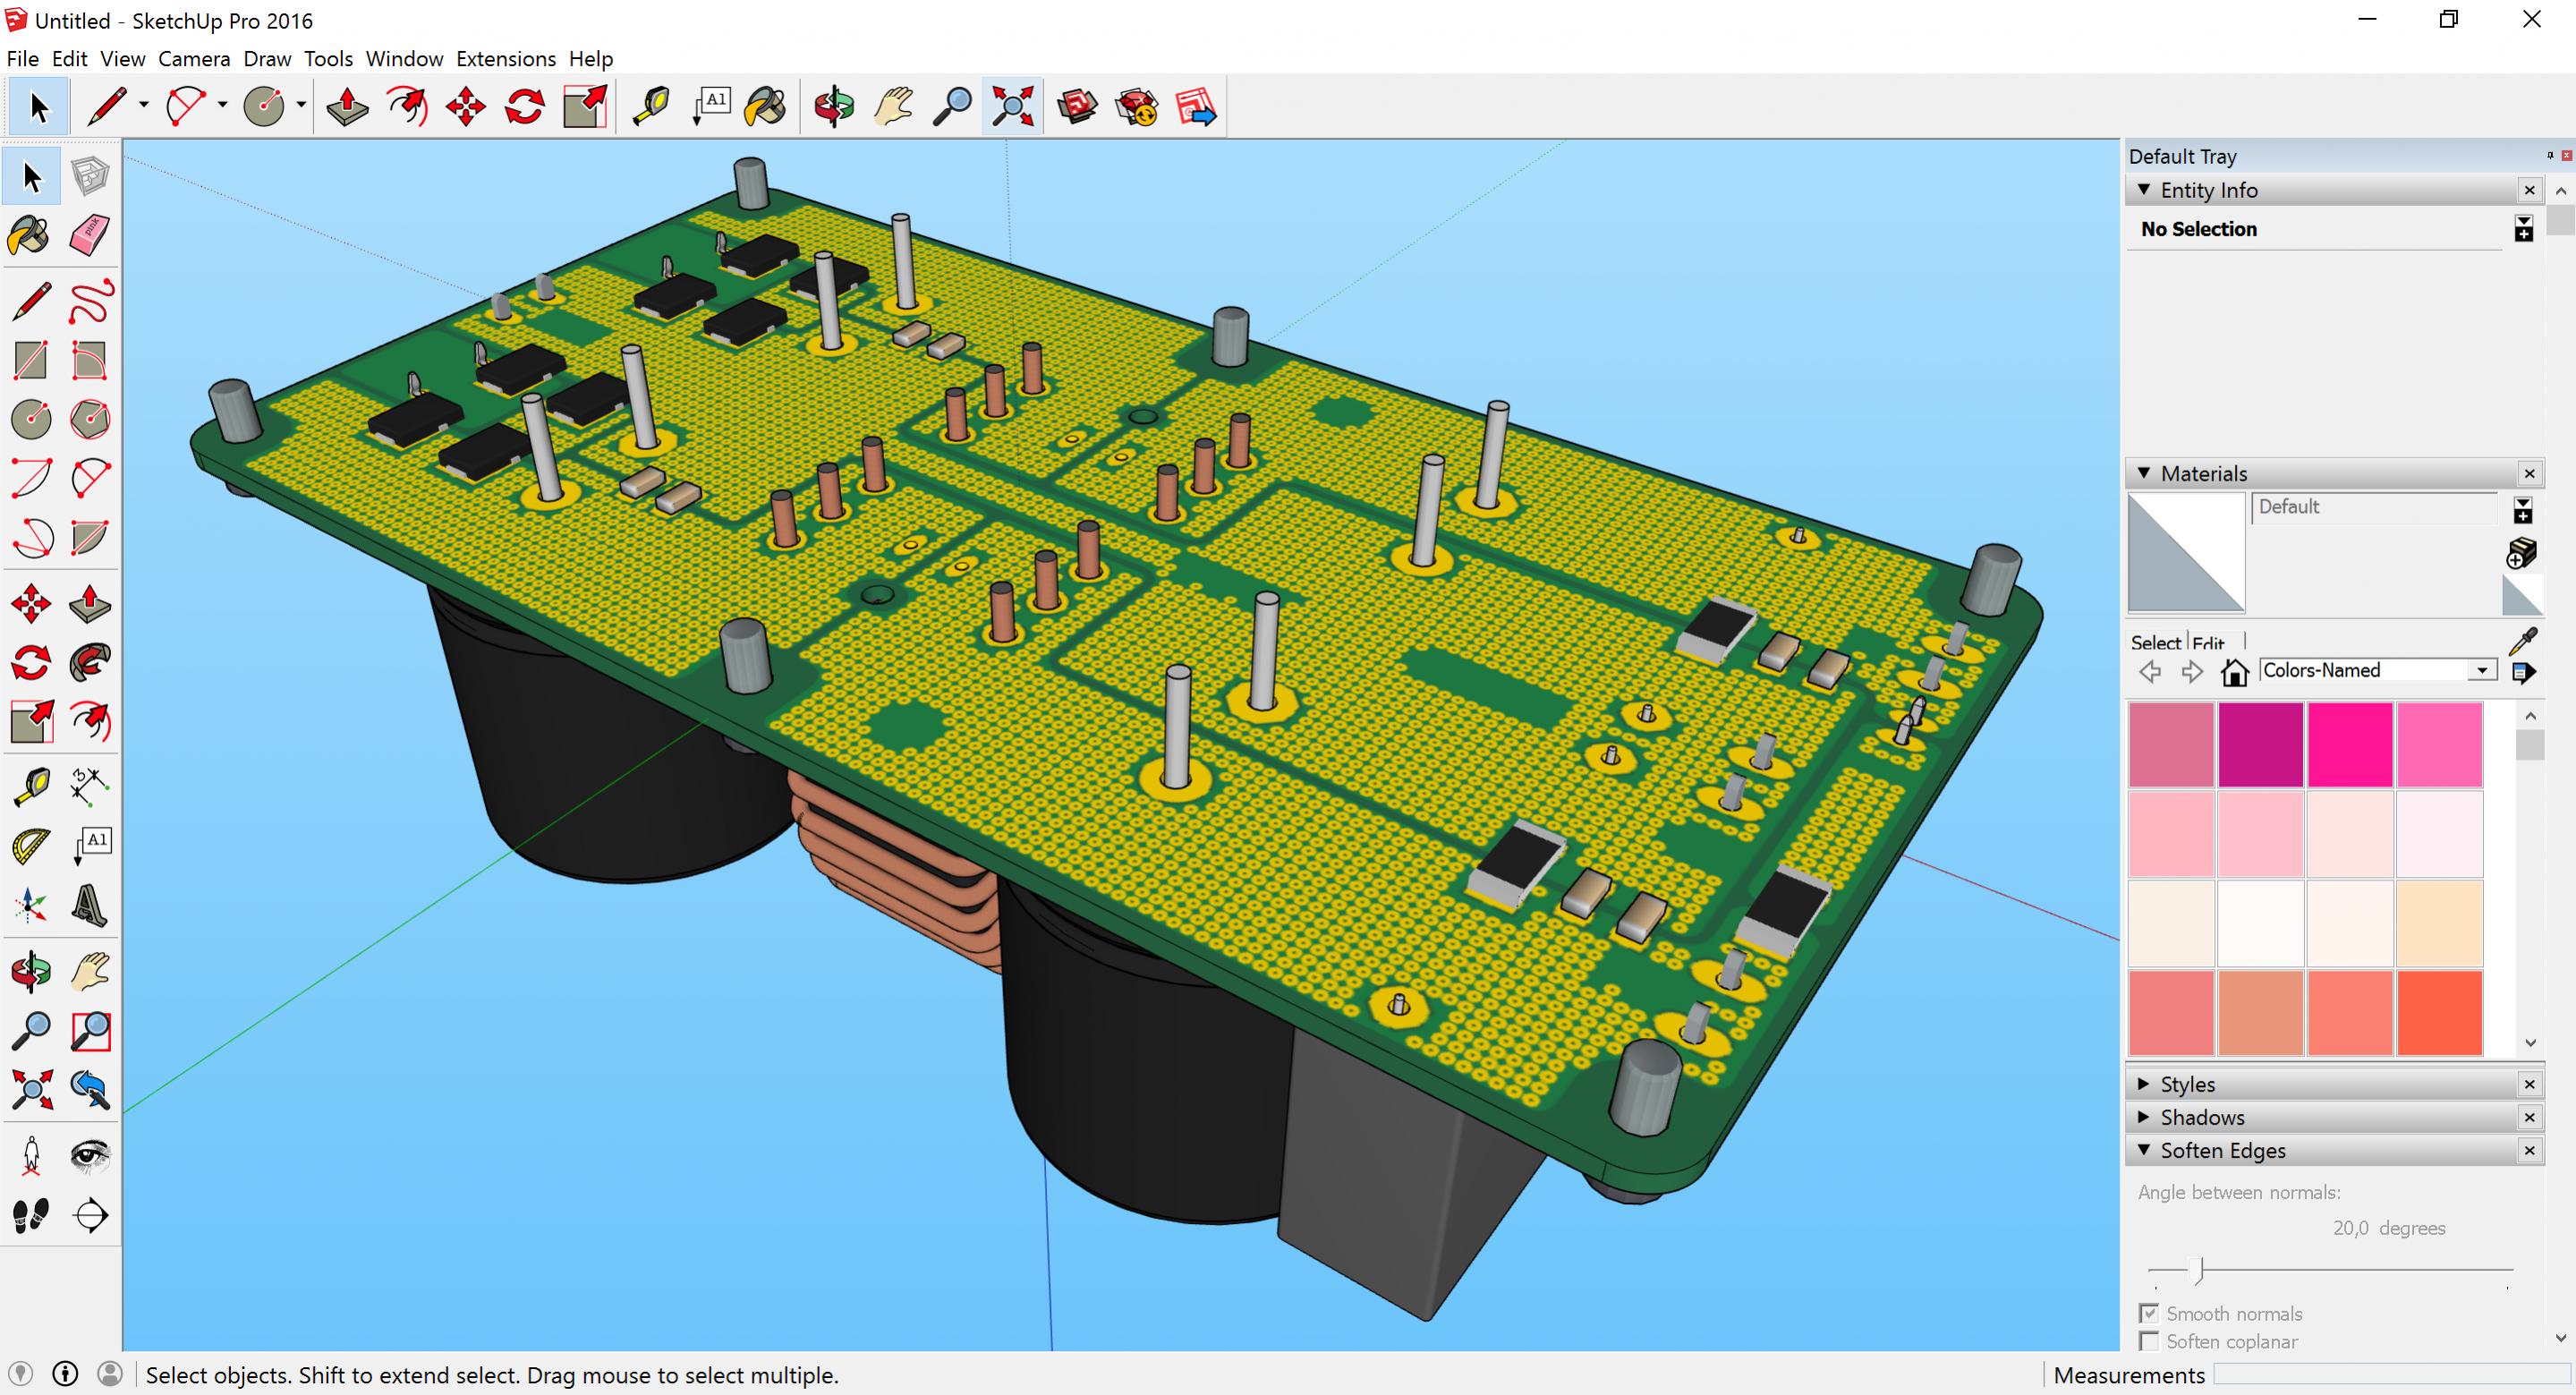Activate the Follow Me tool
The image size is (2576, 1395).
coord(90,663)
